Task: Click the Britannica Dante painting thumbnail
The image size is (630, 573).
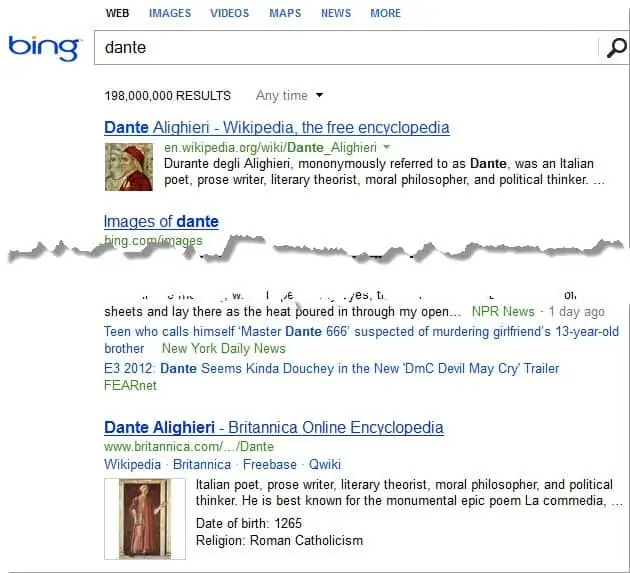Action: (x=145, y=518)
